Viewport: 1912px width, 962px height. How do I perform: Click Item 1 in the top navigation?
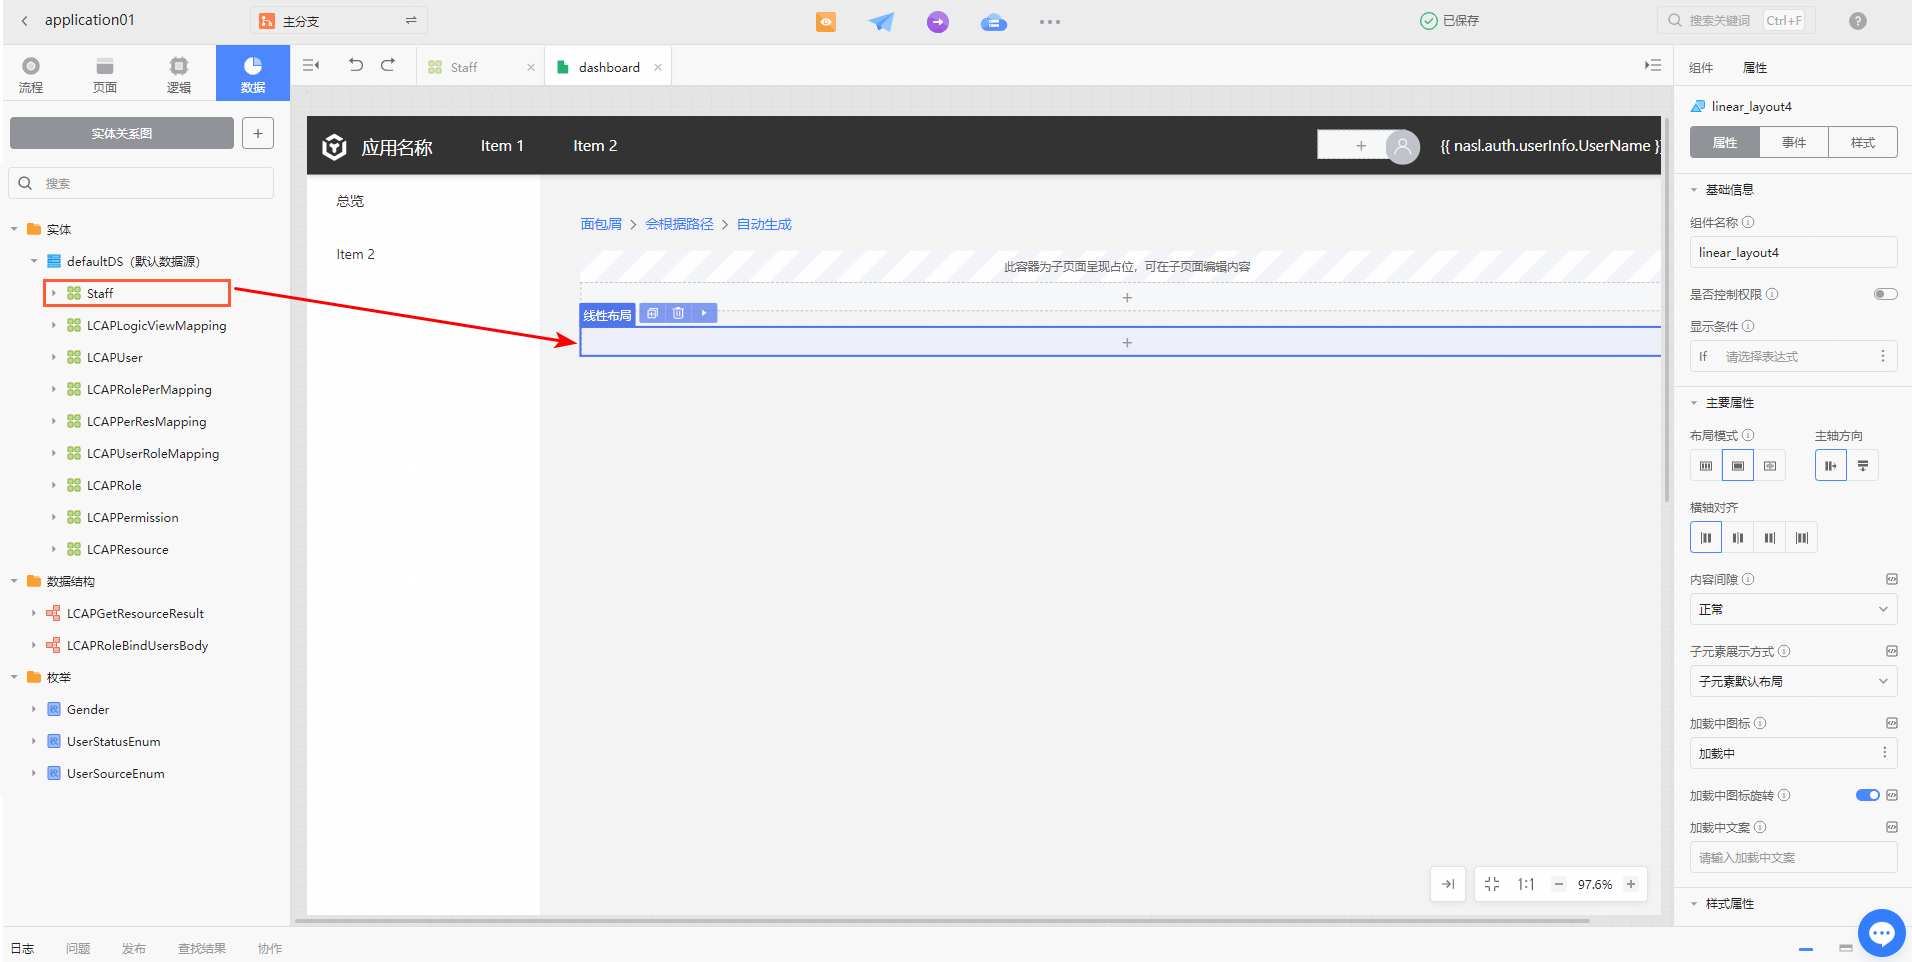pos(502,146)
